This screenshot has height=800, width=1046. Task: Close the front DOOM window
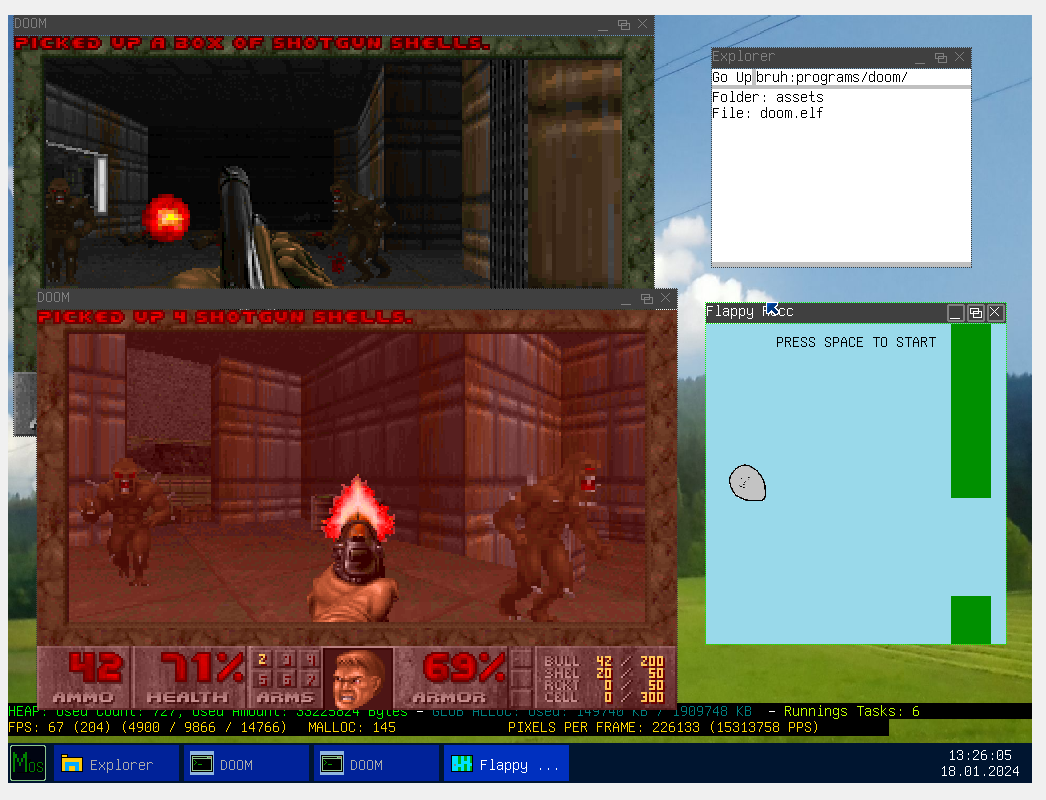tap(665, 298)
